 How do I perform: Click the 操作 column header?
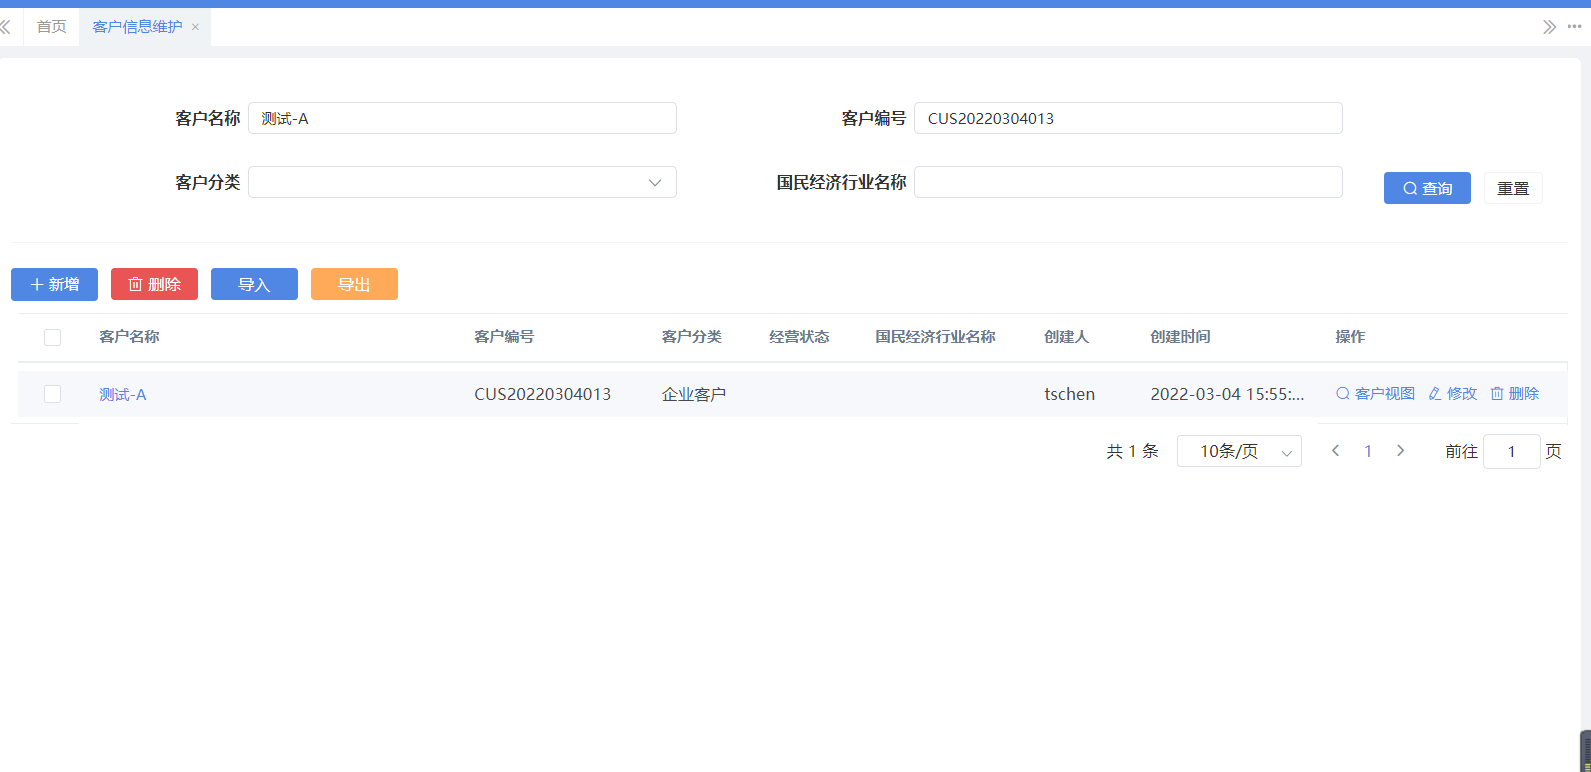(x=1350, y=337)
